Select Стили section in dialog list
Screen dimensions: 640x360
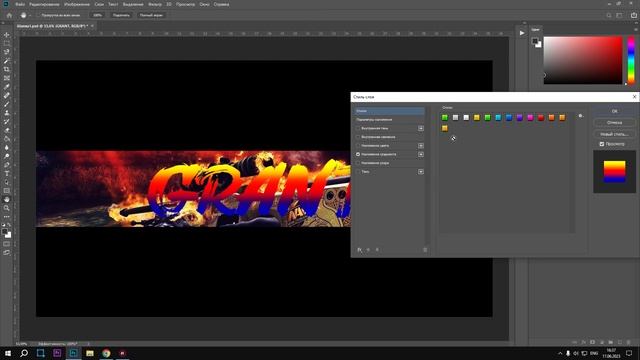point(389,111)
